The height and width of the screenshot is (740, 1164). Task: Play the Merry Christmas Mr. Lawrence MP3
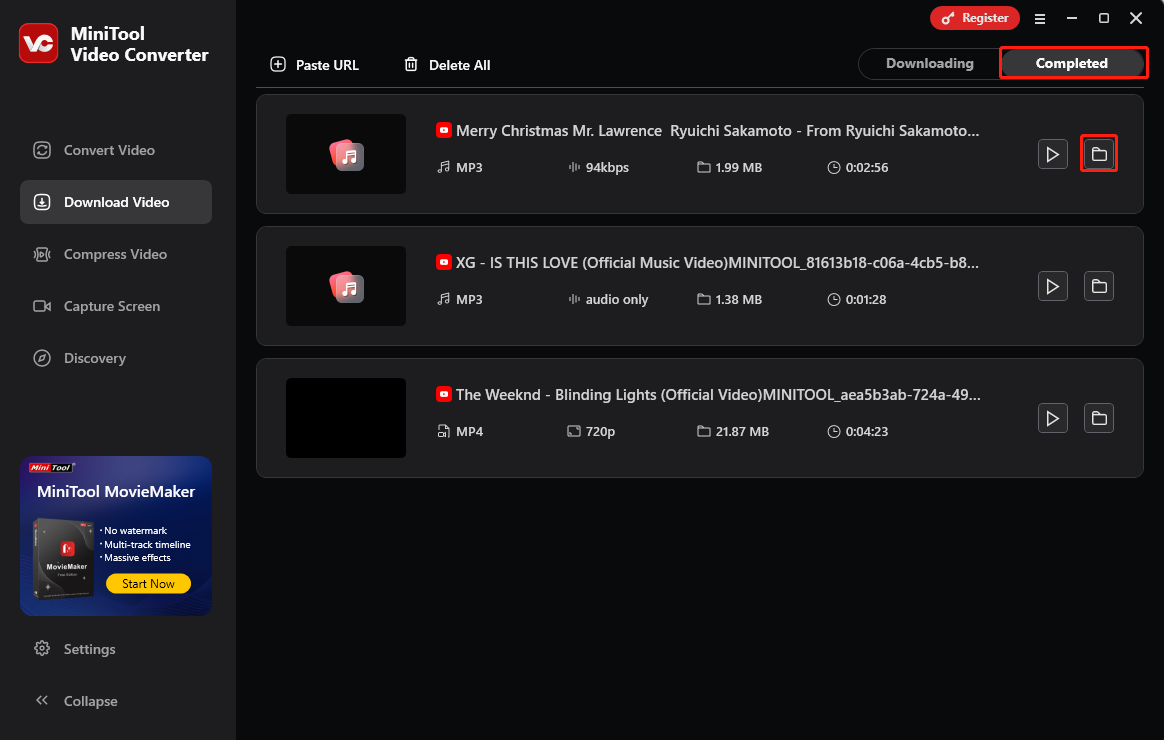click(x=1052, y=154)
